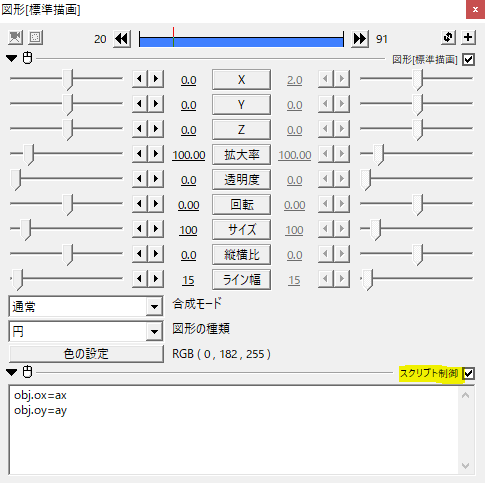Click the grid display icon beside camera icon
This screenshot has height=483, width=485.
pos(35,38)
